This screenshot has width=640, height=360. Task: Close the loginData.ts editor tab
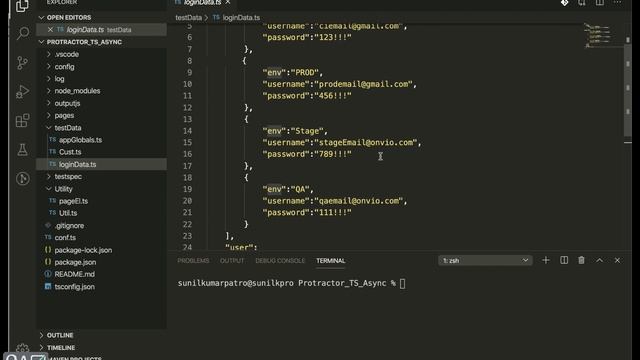pyautogui.click(x=228, y=2)
